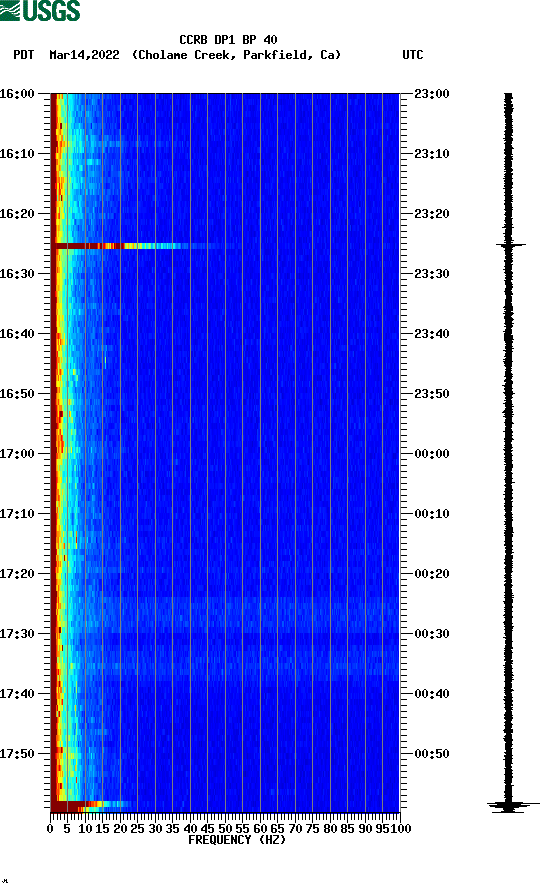552x892 pixels.
Task: Click the "FREQUENCY (HZ)" axis label
Action: pos(237,840)
